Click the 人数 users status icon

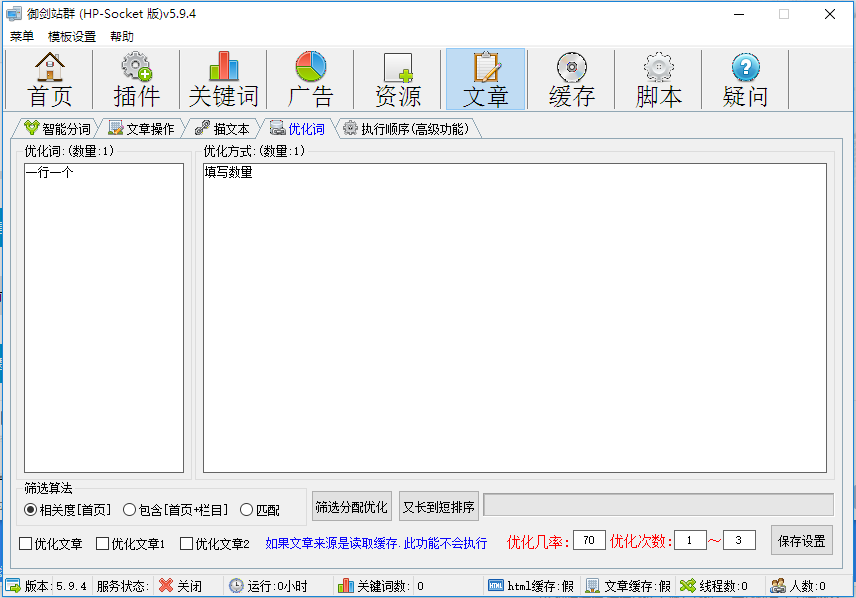pyautogui.click(x=778, y=586)
